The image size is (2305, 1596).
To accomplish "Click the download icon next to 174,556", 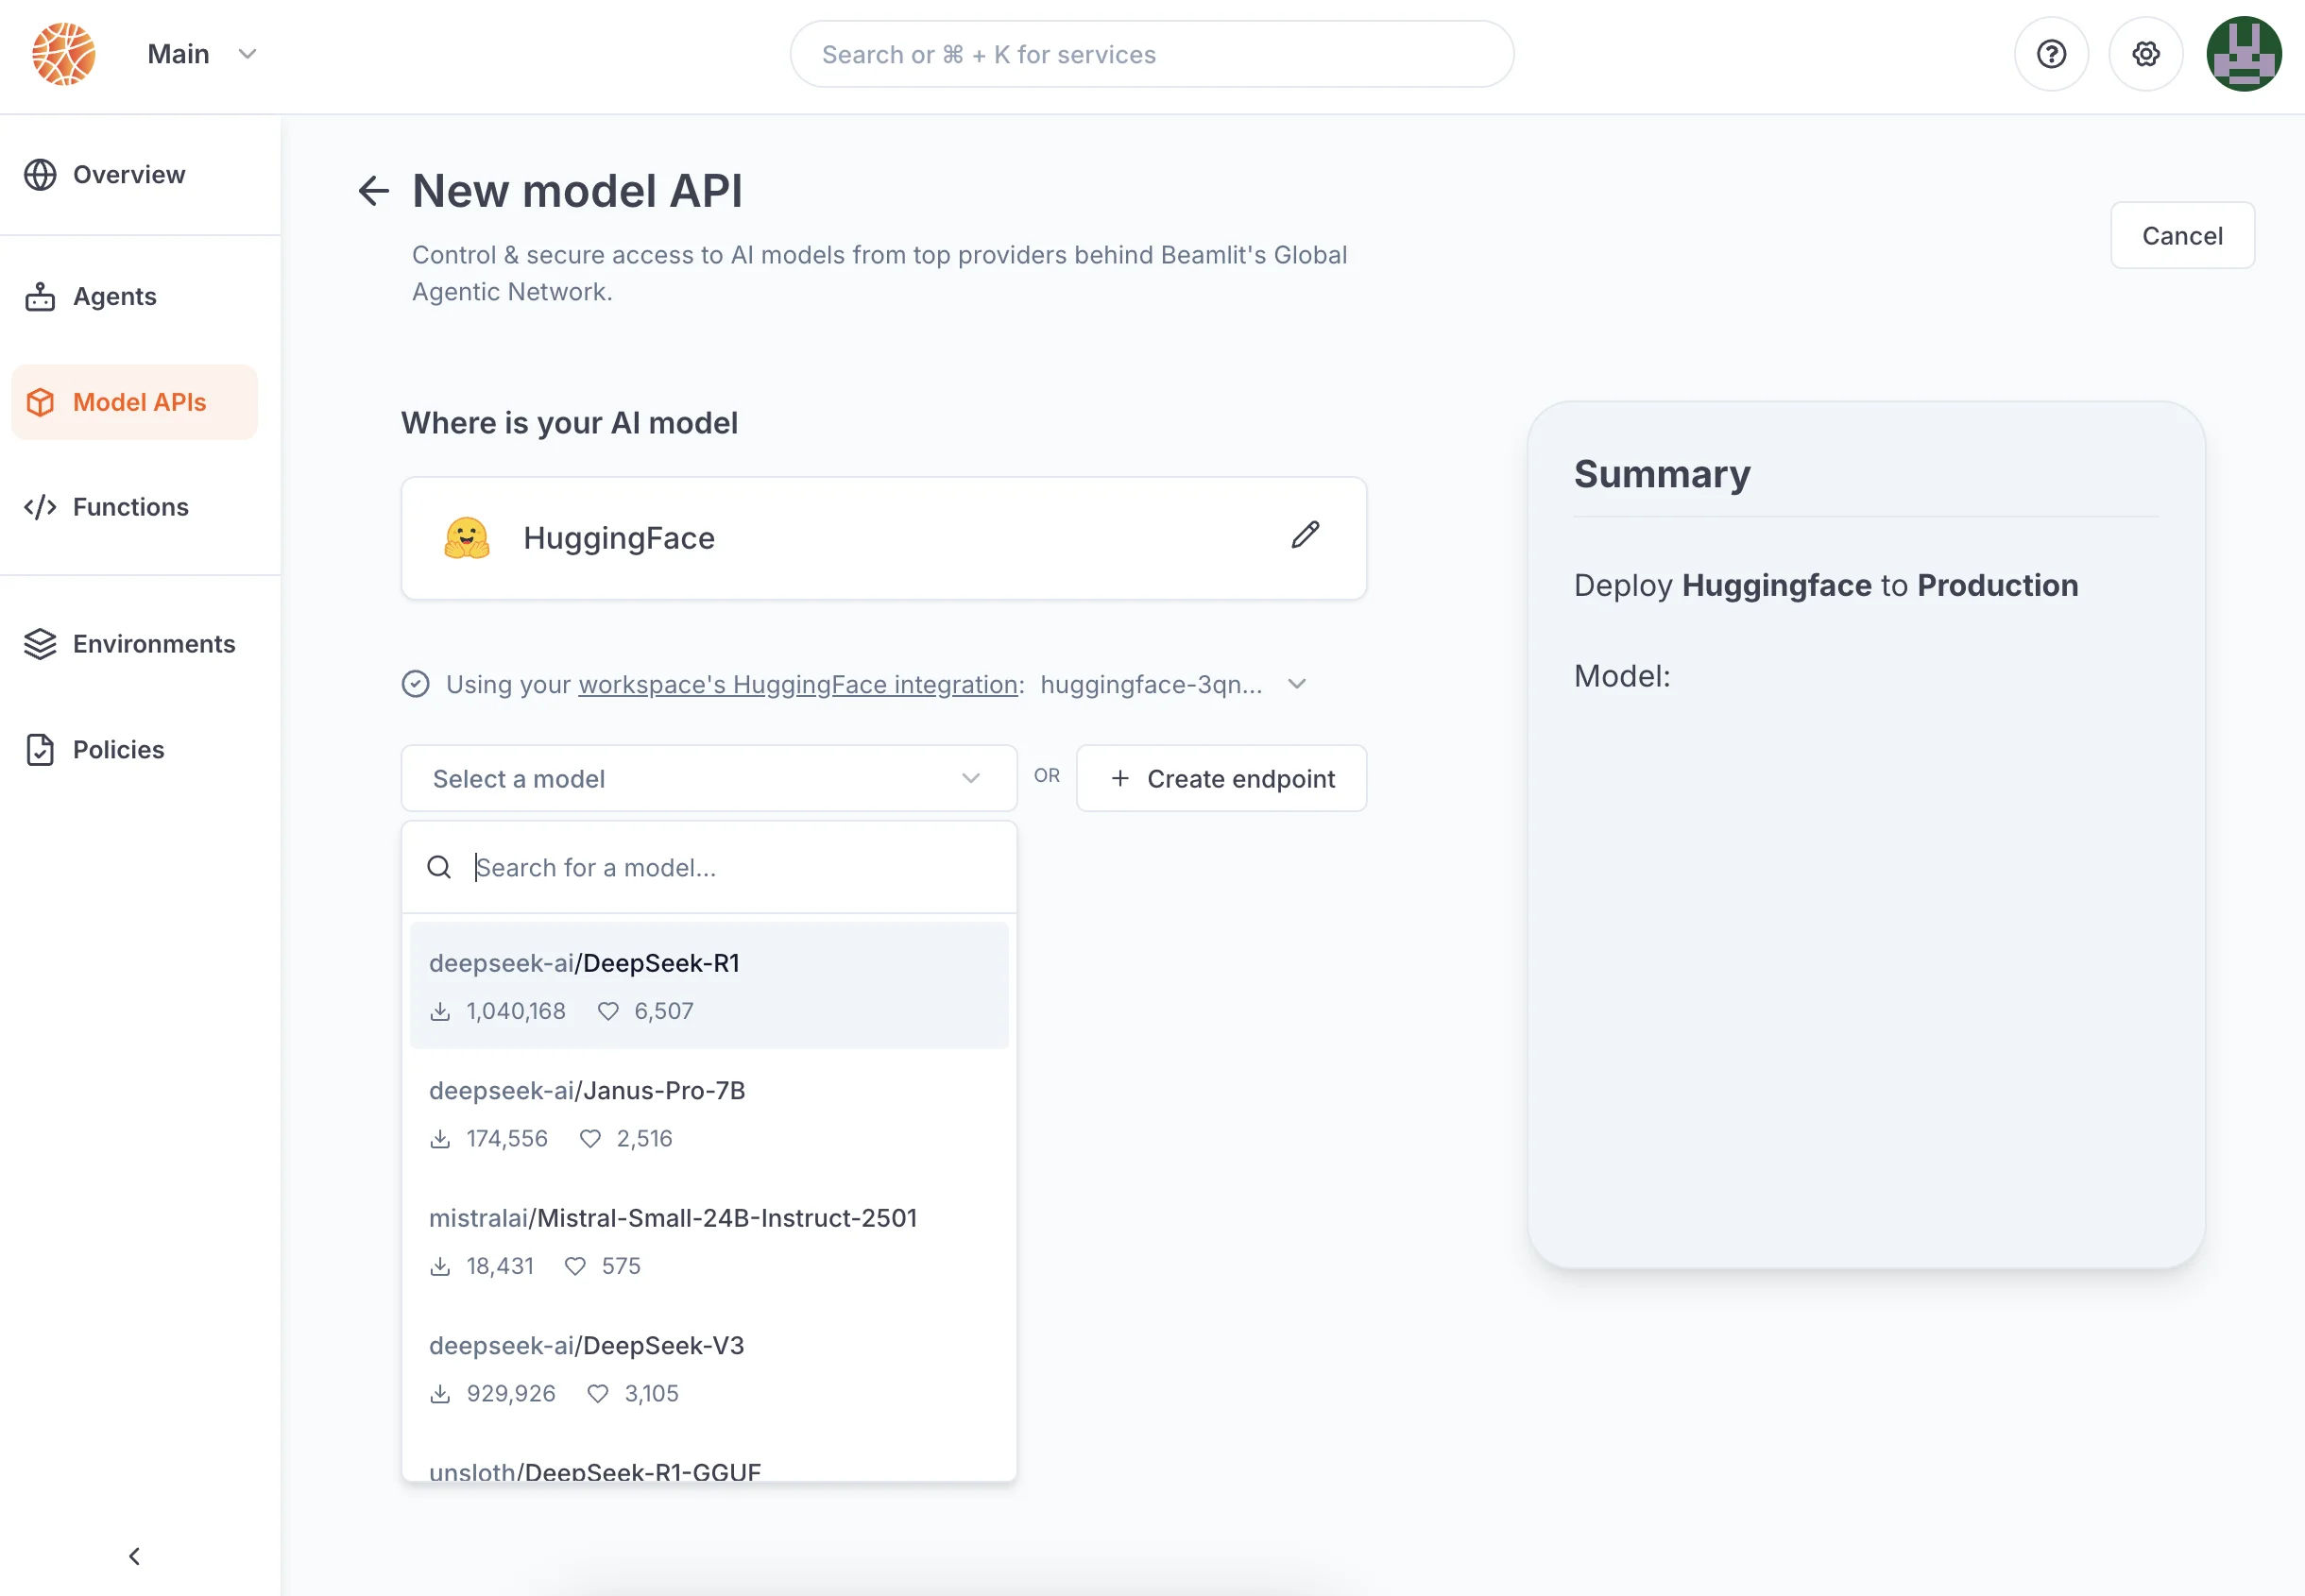I will [x=440, y=1139].
